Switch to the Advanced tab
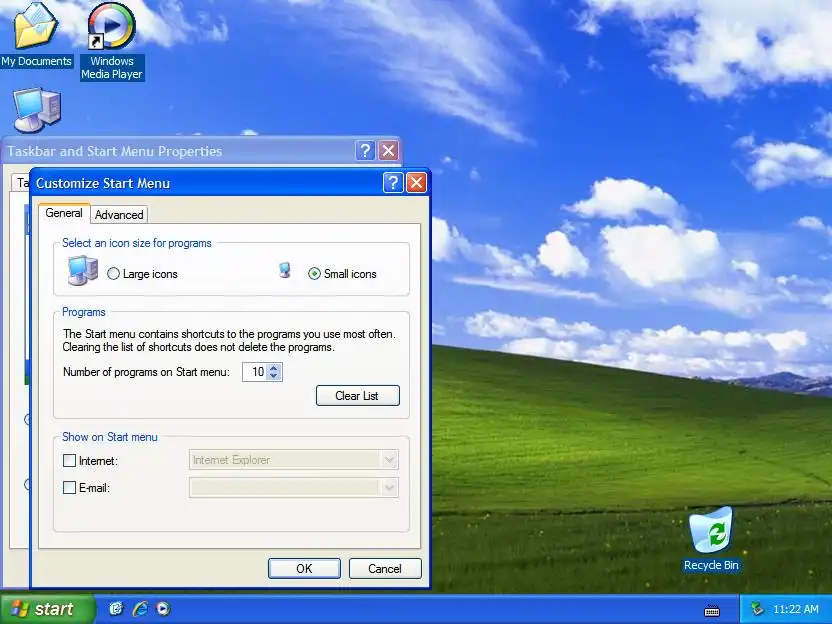The height and width of the screenshot is (624, 832). (119, 215)
